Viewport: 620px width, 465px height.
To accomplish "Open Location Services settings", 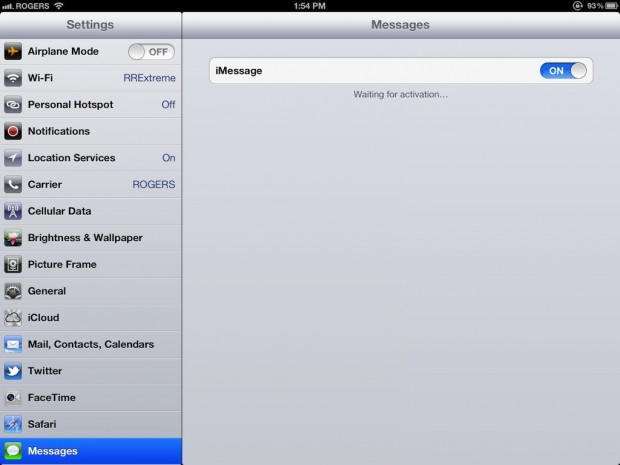I will [x=91, y=158].
